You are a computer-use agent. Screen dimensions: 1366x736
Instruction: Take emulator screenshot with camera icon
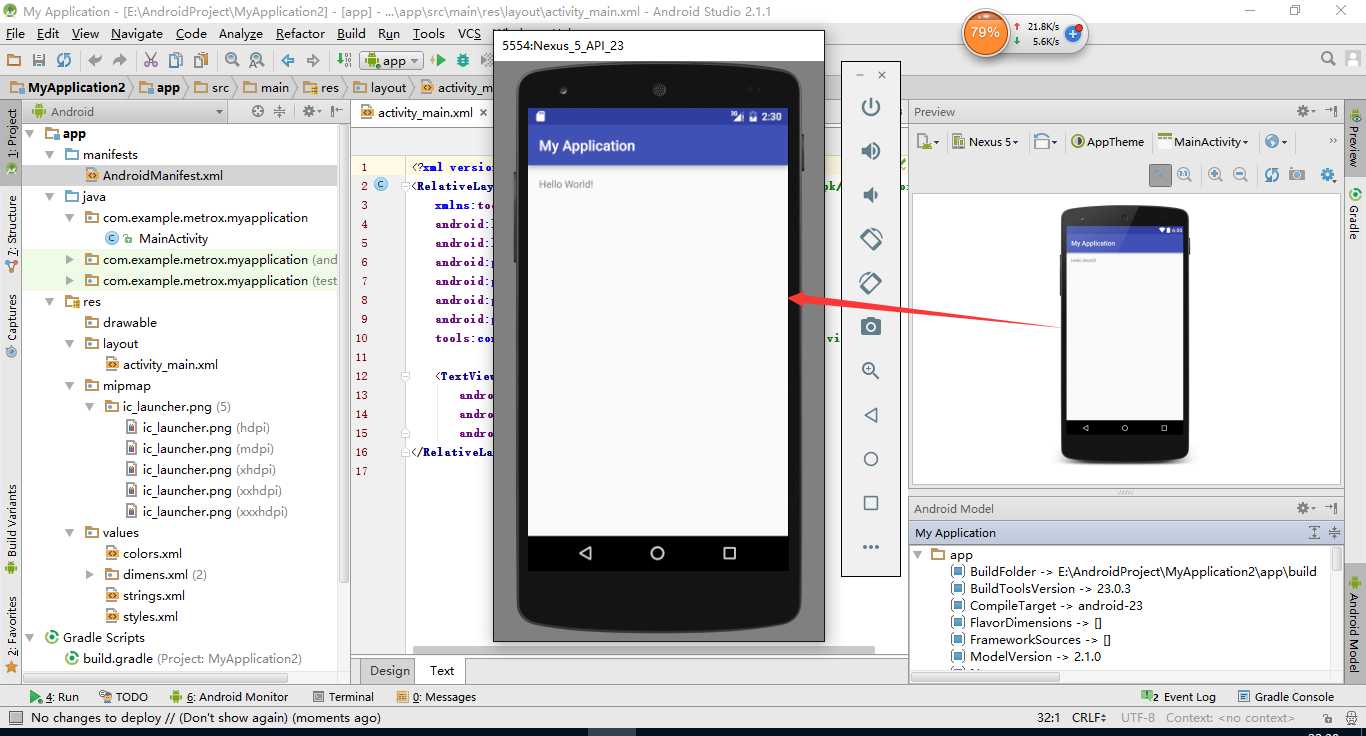871,327
